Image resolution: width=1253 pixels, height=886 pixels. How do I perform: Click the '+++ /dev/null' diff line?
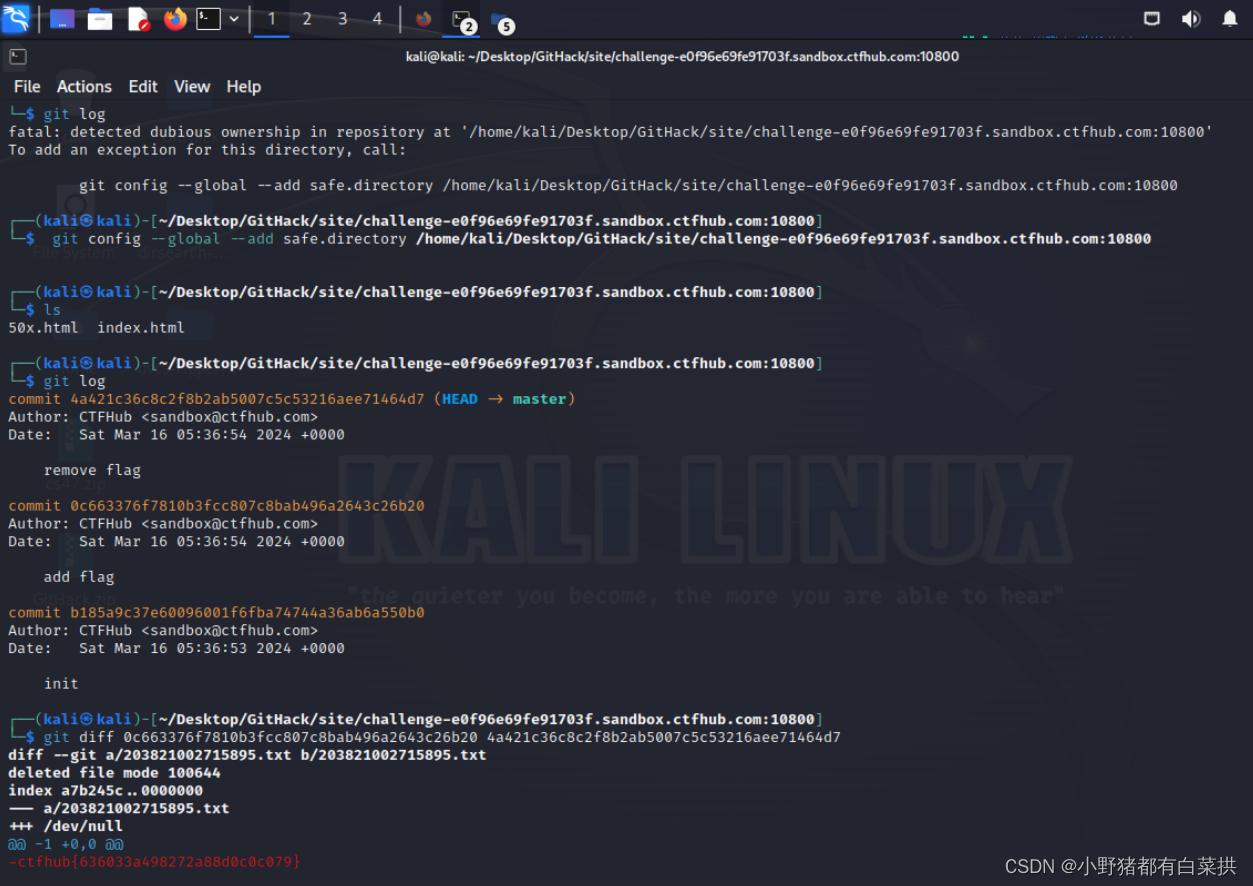tap(65, 827)
